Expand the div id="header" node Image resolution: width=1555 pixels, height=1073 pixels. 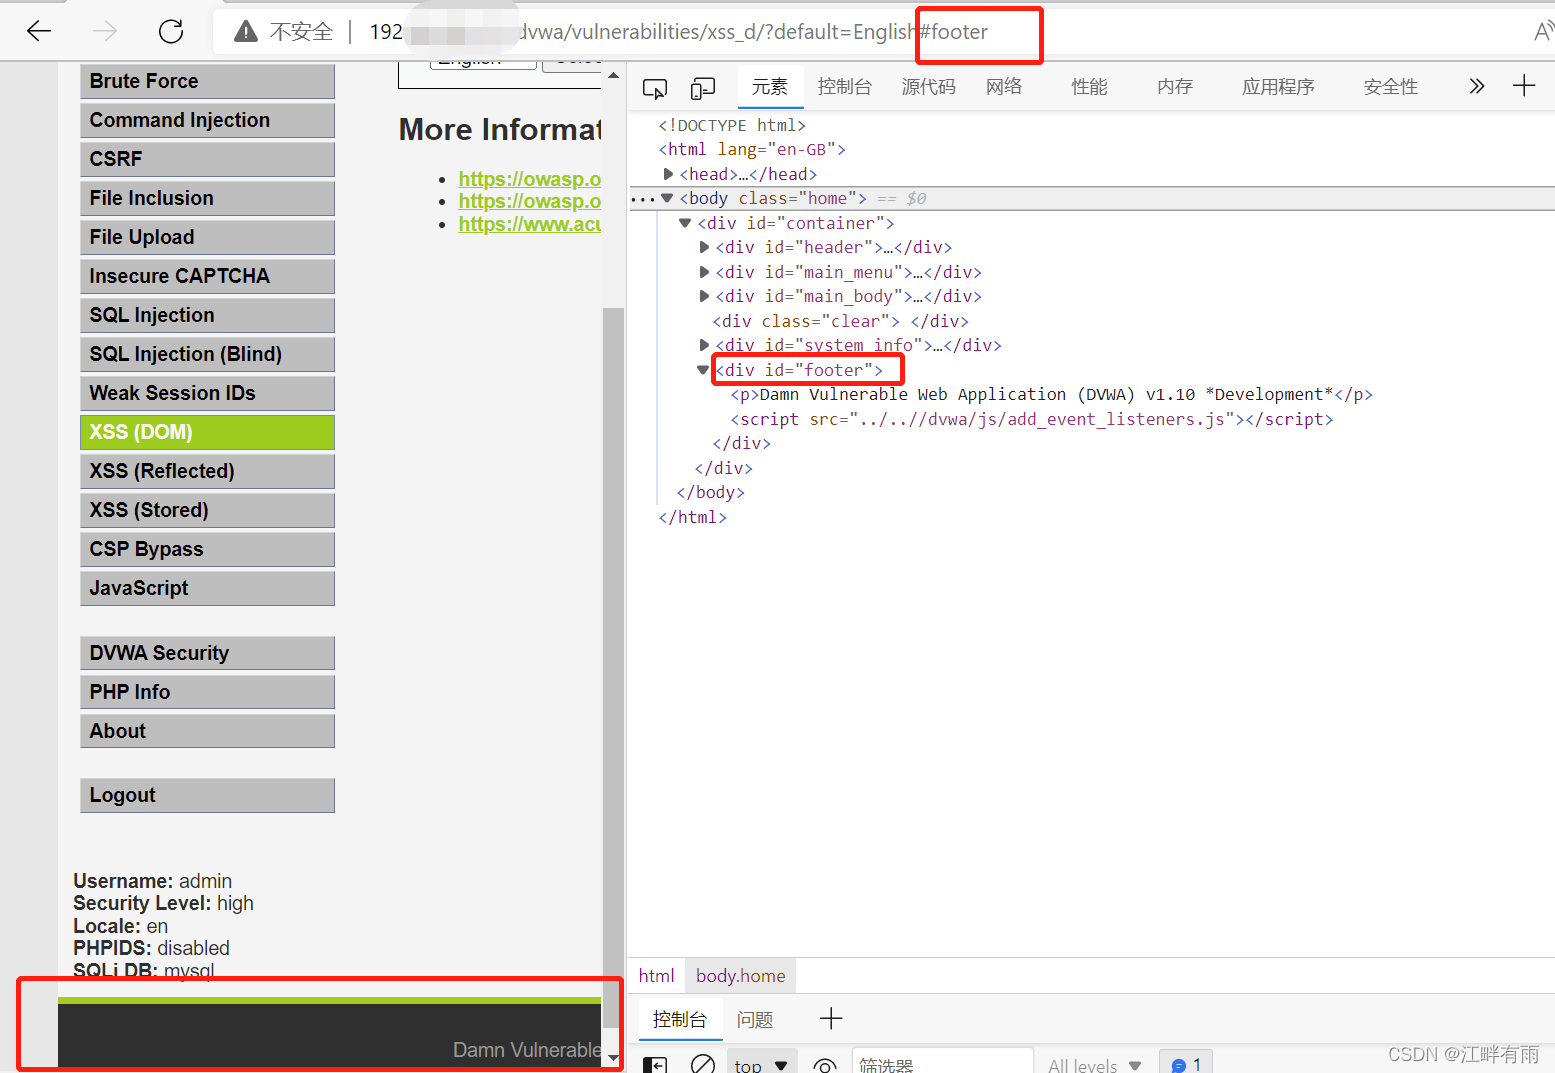click(x=704, y=247)
